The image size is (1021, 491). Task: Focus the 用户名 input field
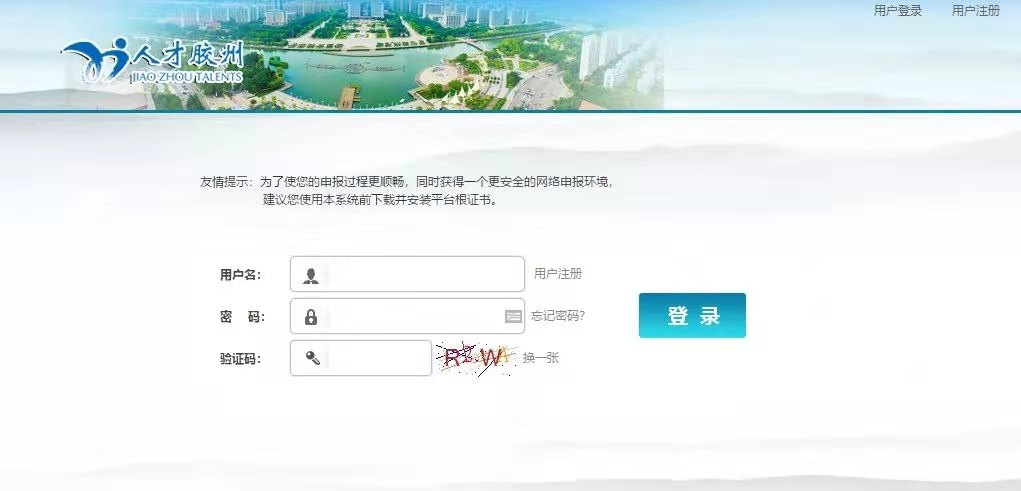(x=407, y=274)
